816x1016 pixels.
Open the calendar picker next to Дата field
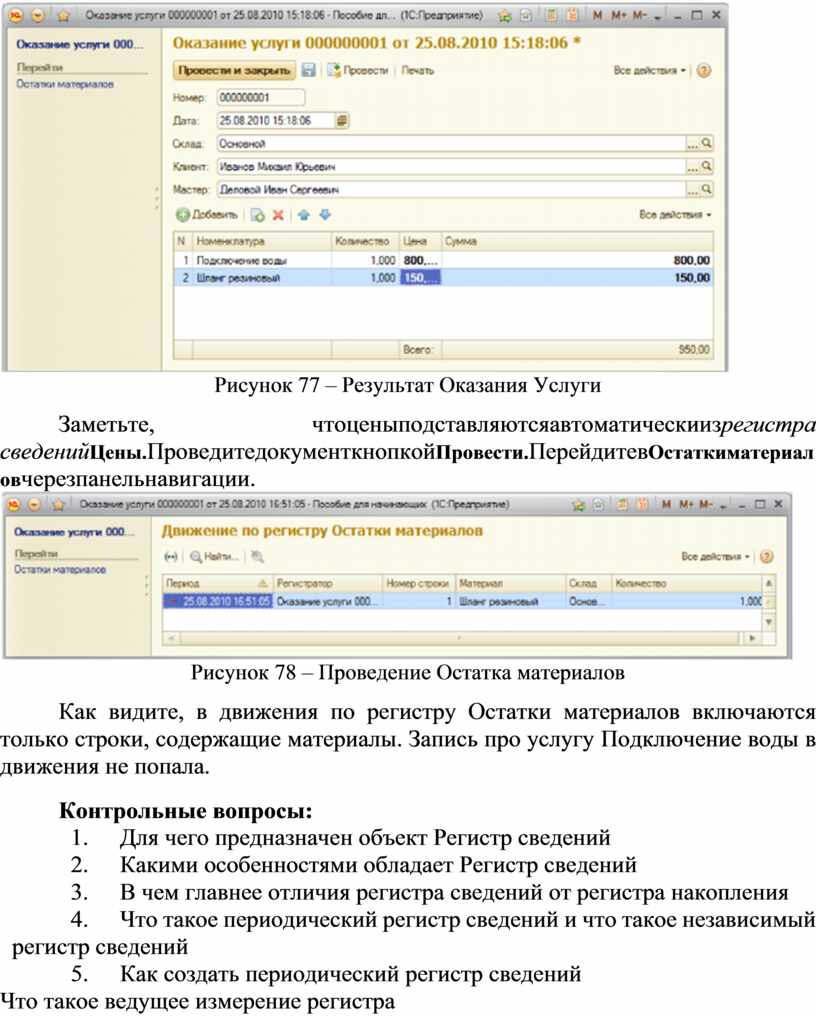342,121
